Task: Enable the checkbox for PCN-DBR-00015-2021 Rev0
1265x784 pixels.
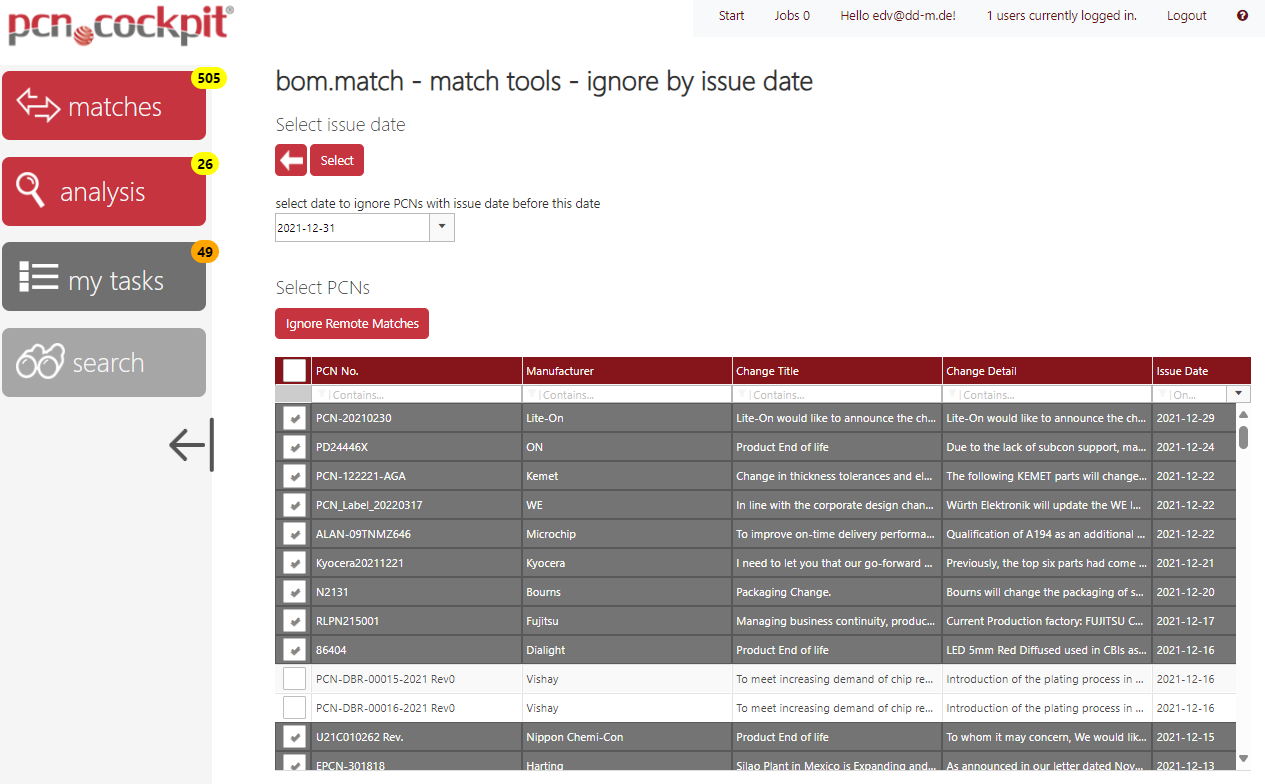Action: tap(294, 678)
